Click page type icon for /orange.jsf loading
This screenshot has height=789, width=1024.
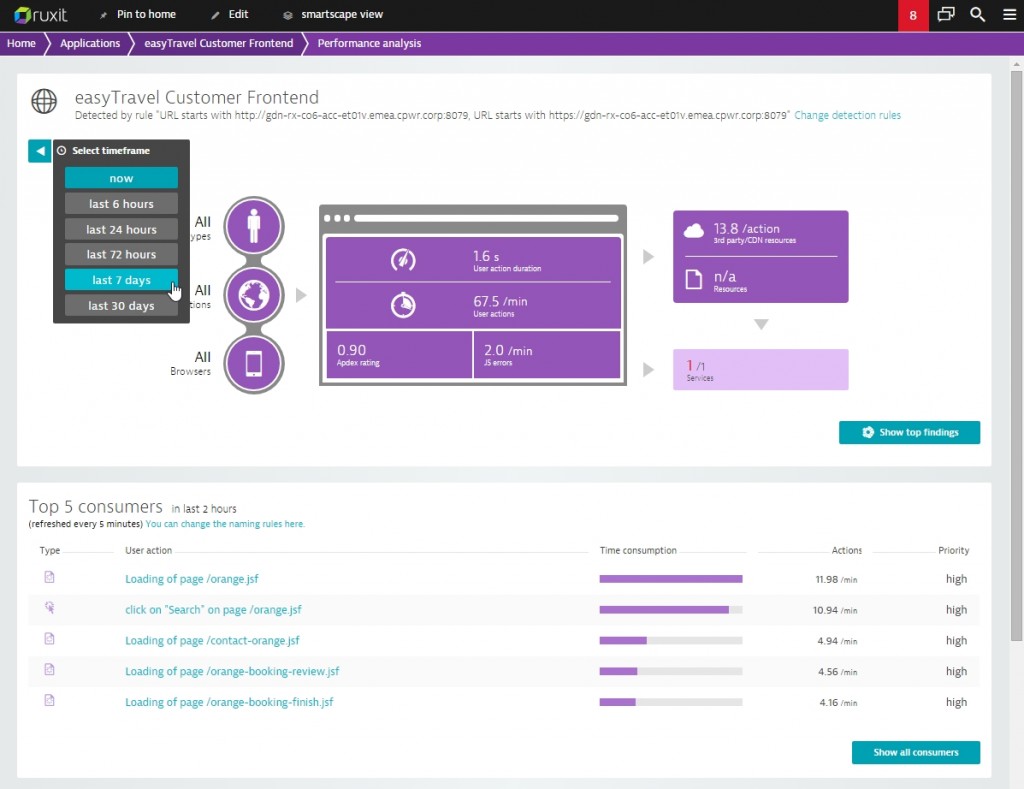point(50,577)
